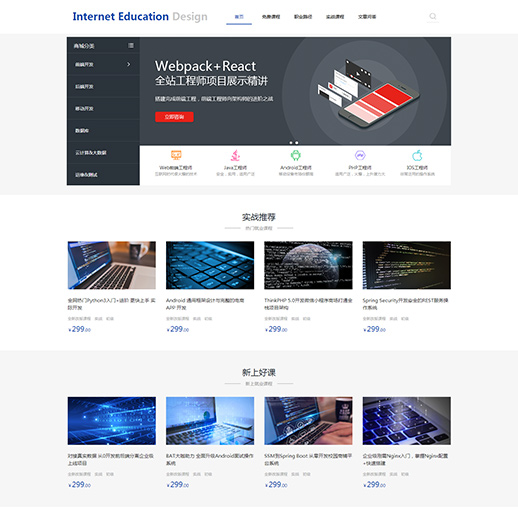Click the PHP工程师 label under banner

[x=360, y=168]
